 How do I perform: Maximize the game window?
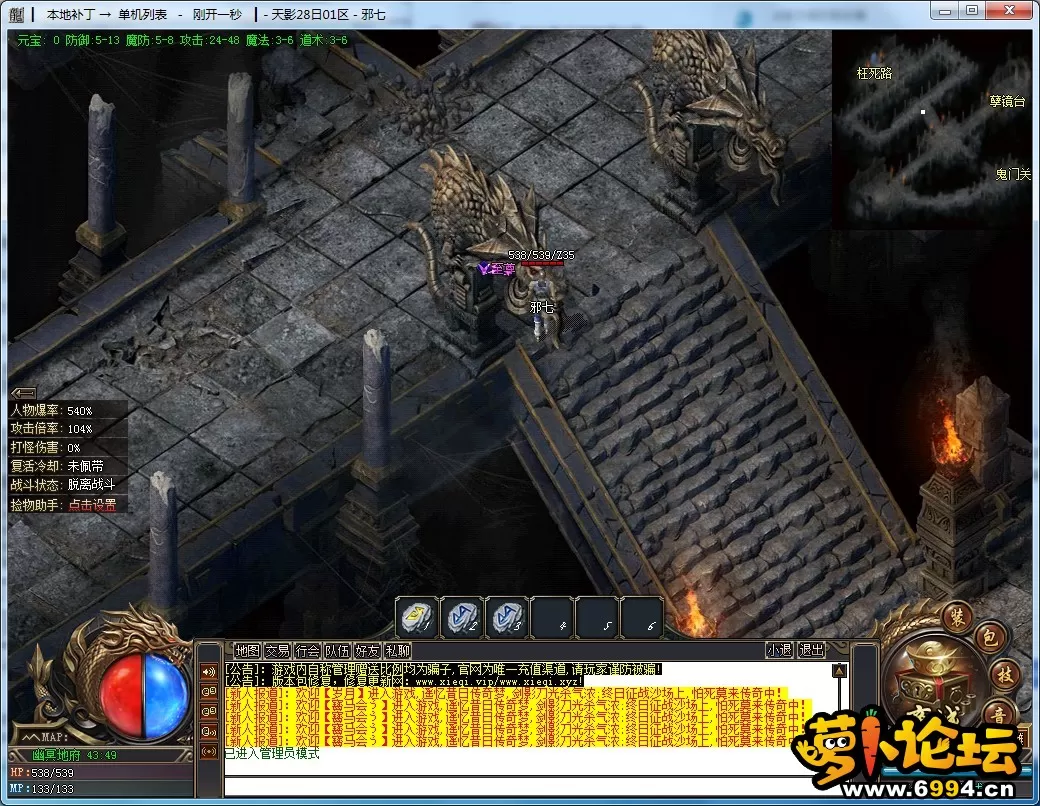[972, 11]
